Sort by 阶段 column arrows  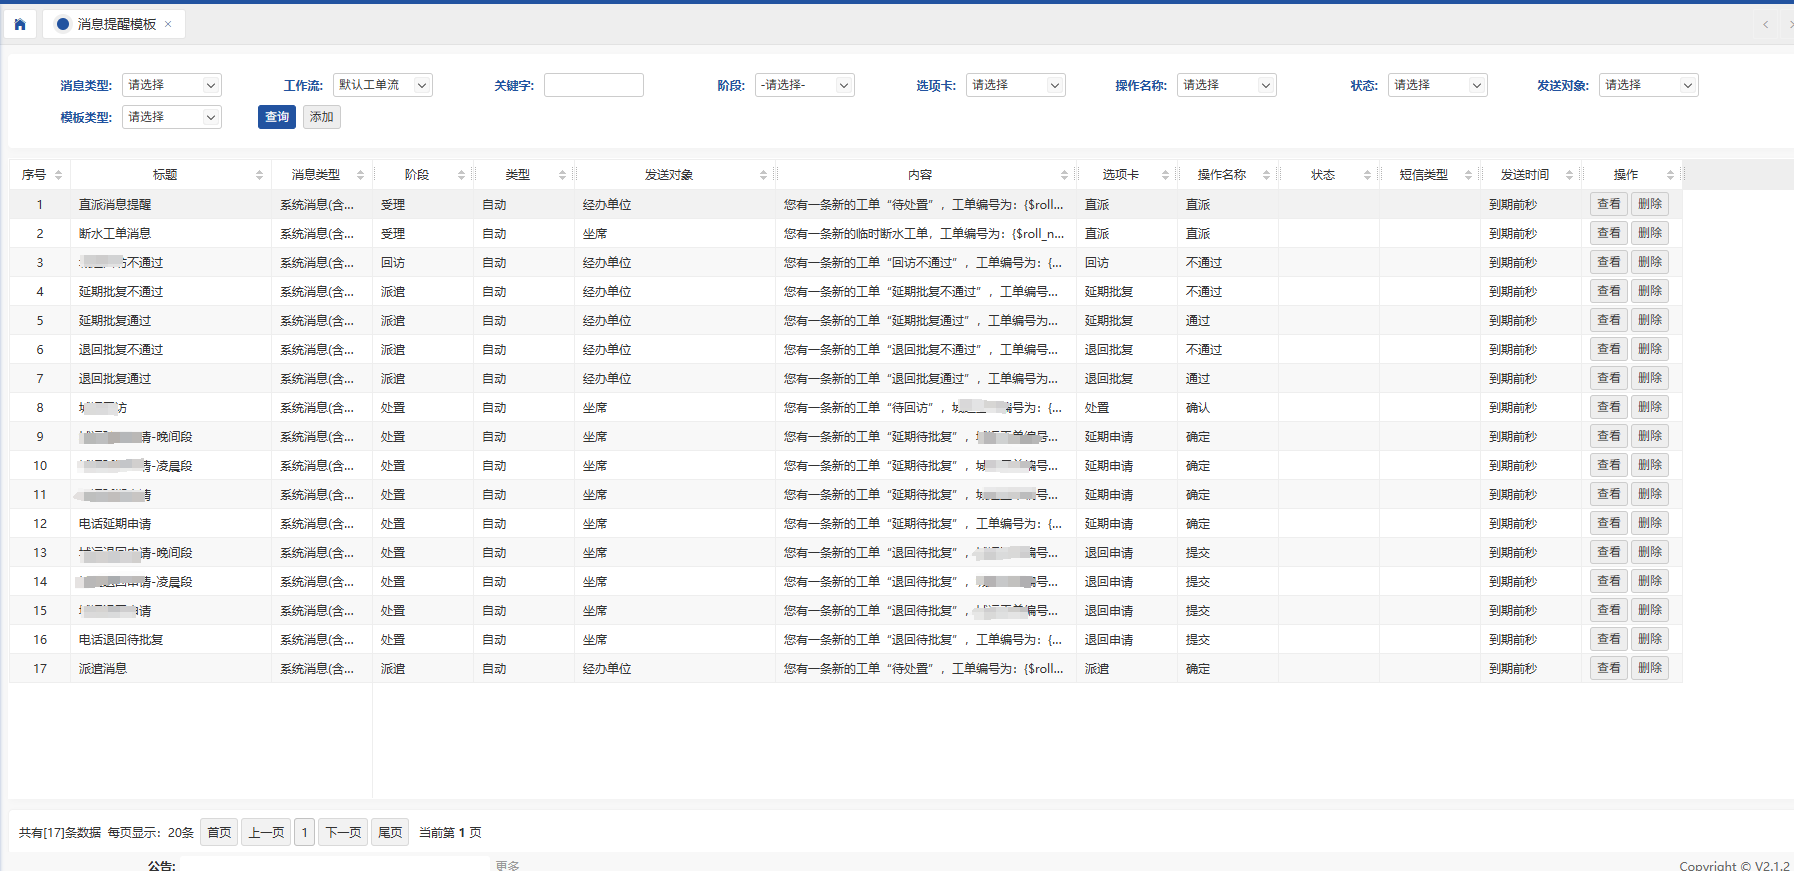click(462, 175)
